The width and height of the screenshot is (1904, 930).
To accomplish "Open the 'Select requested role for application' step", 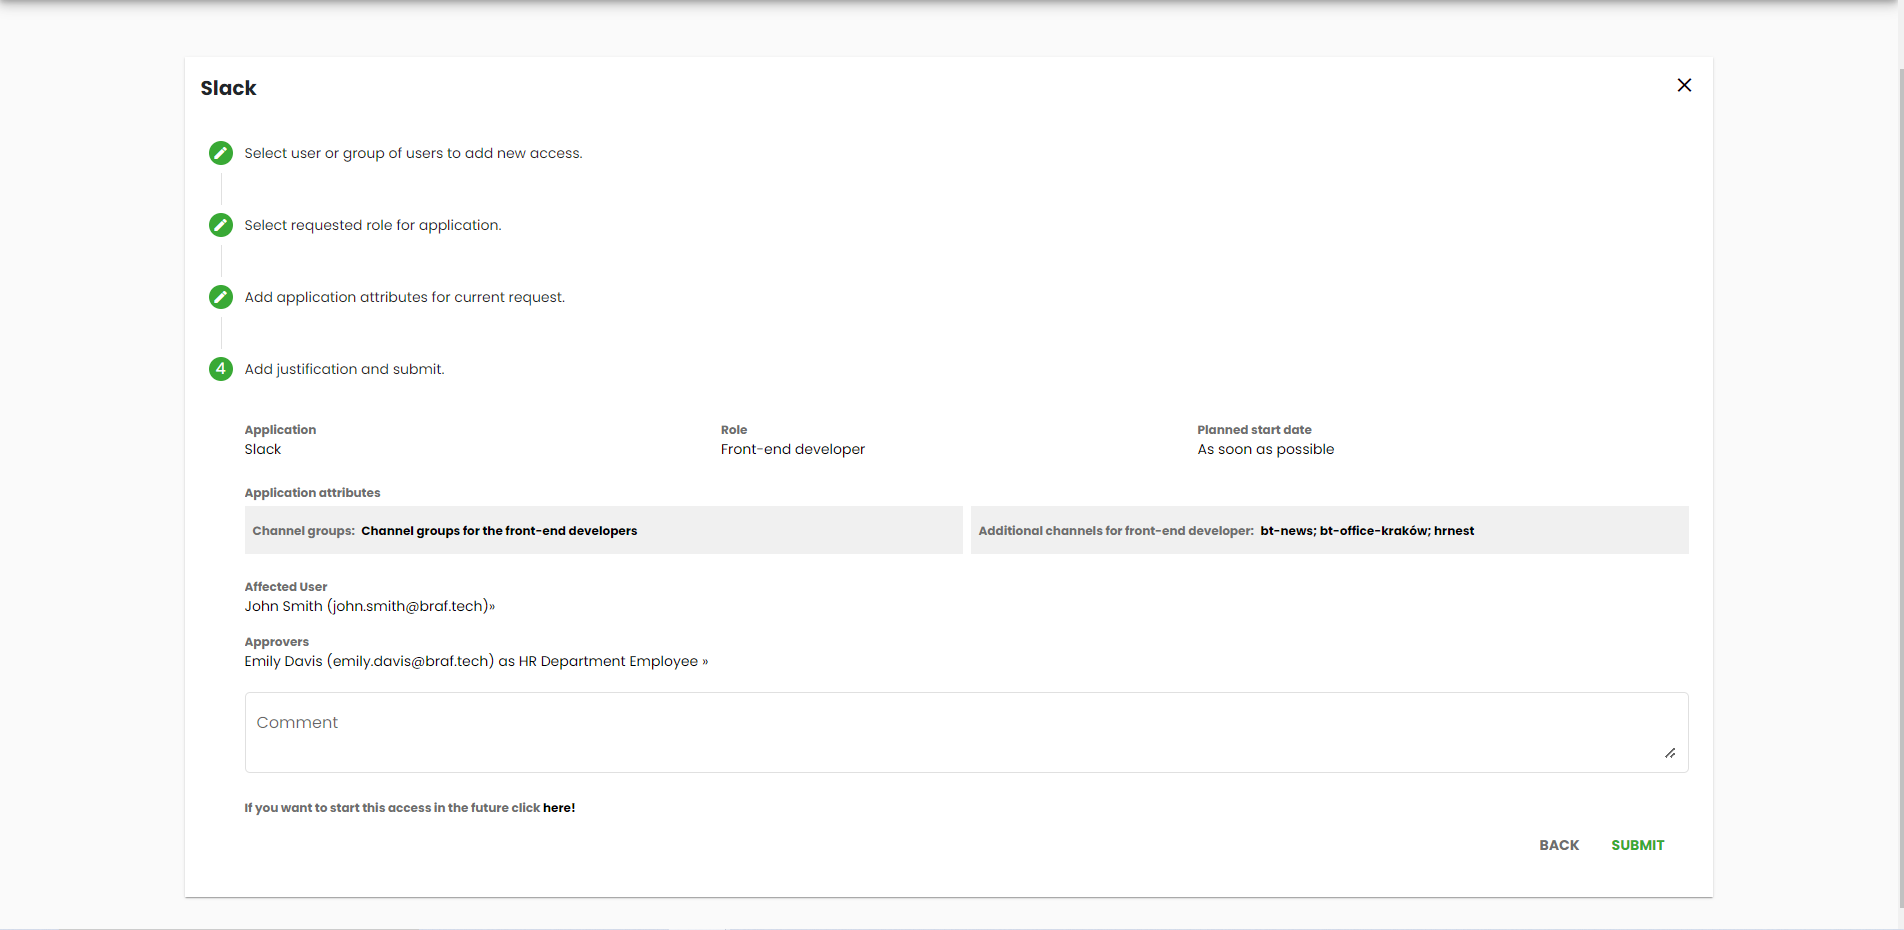I will click(x=373, y=225).
